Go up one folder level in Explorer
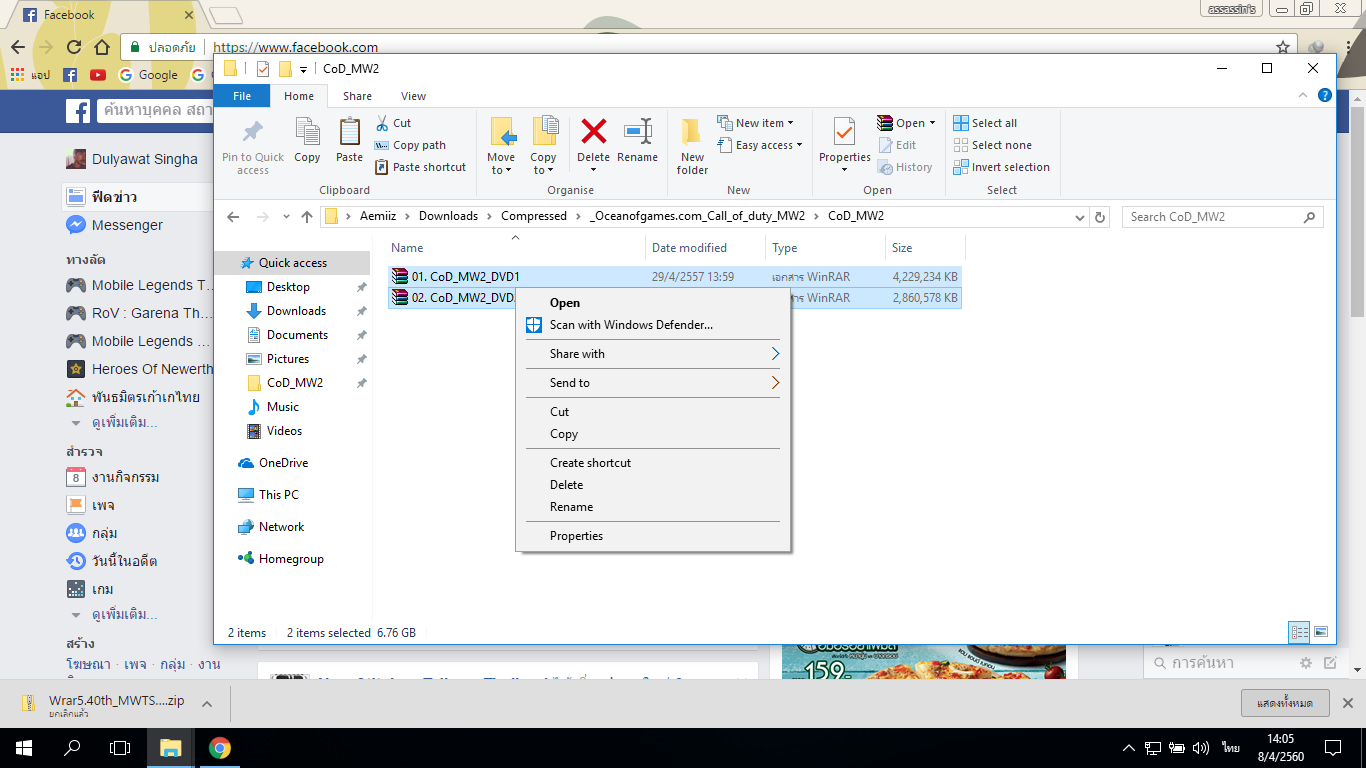This screenshot has height=768, width=1366. (x=307, y=217)
